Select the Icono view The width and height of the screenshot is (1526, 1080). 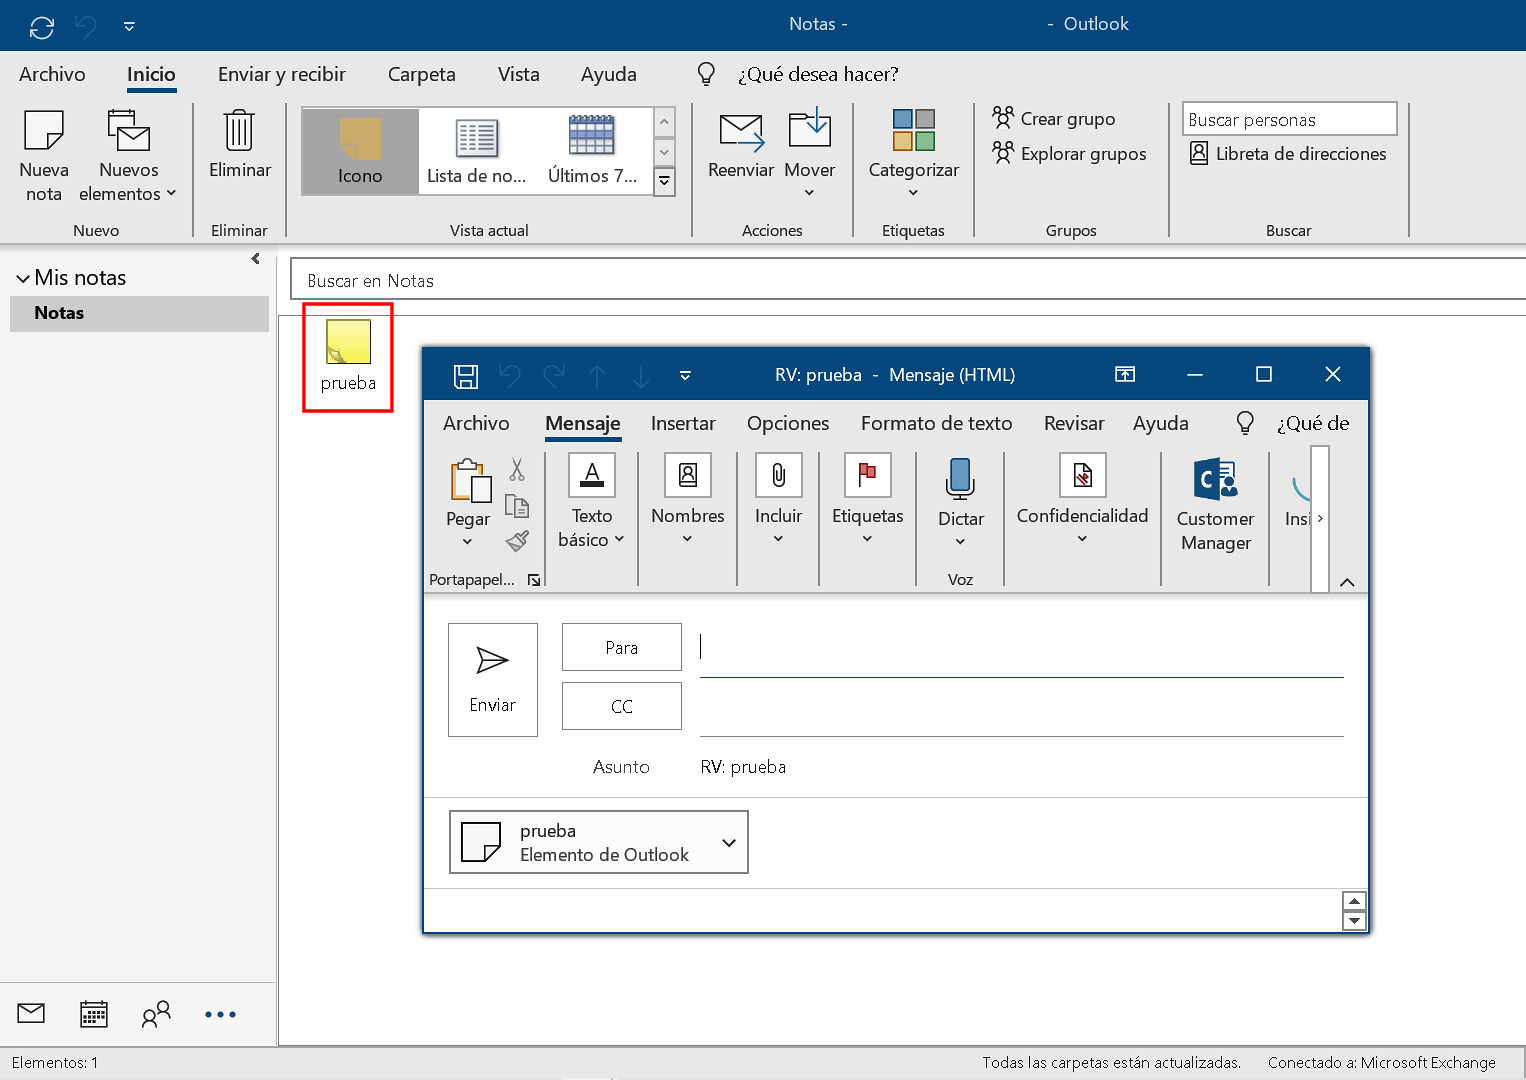(360, 151)
